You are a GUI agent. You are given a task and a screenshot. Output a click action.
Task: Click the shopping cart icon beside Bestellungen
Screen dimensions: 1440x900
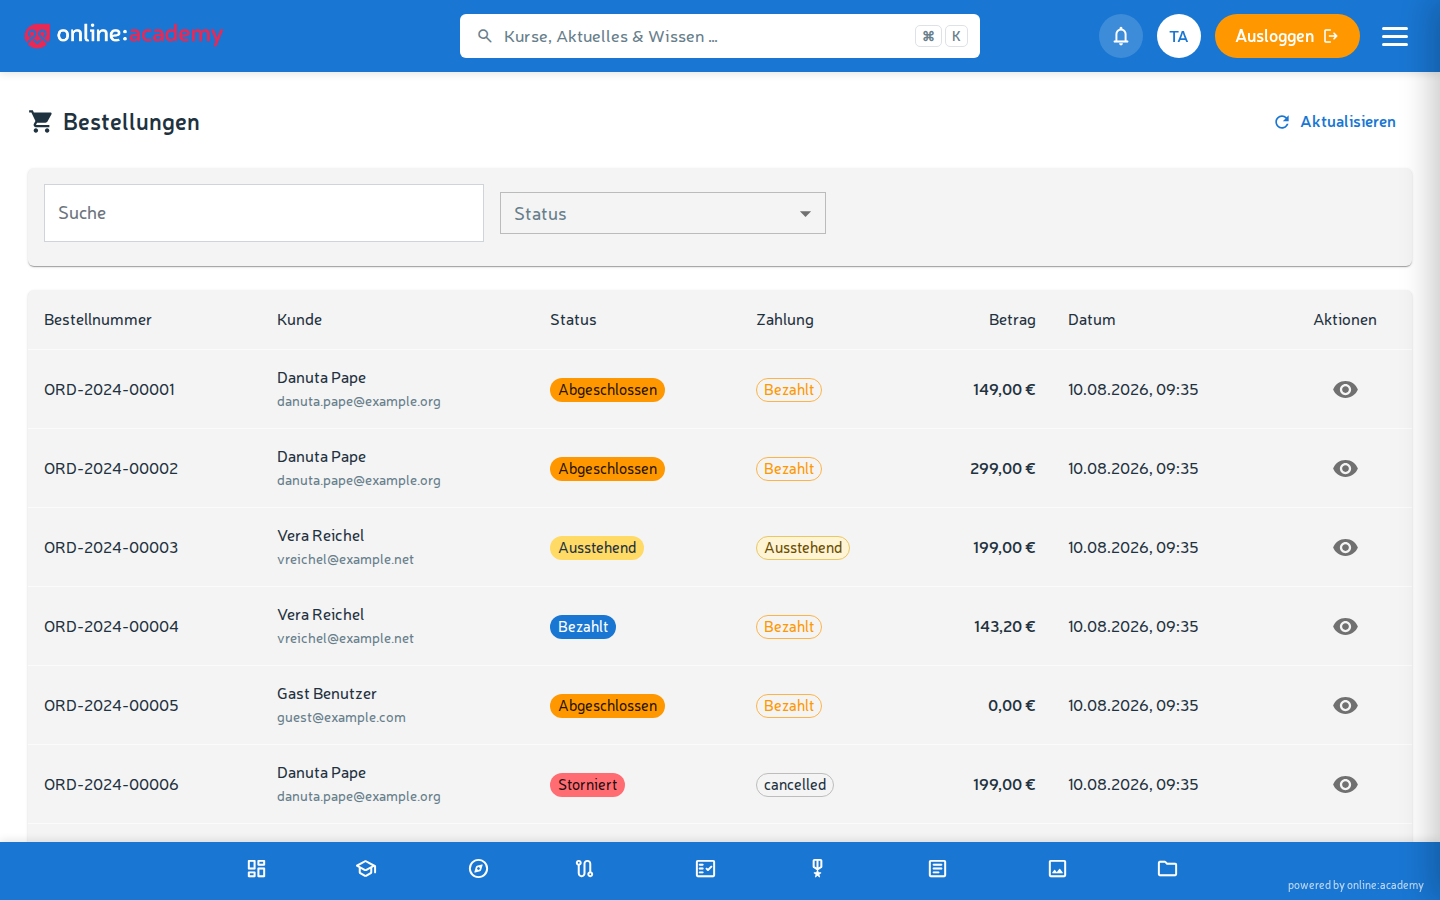[41, 122]
